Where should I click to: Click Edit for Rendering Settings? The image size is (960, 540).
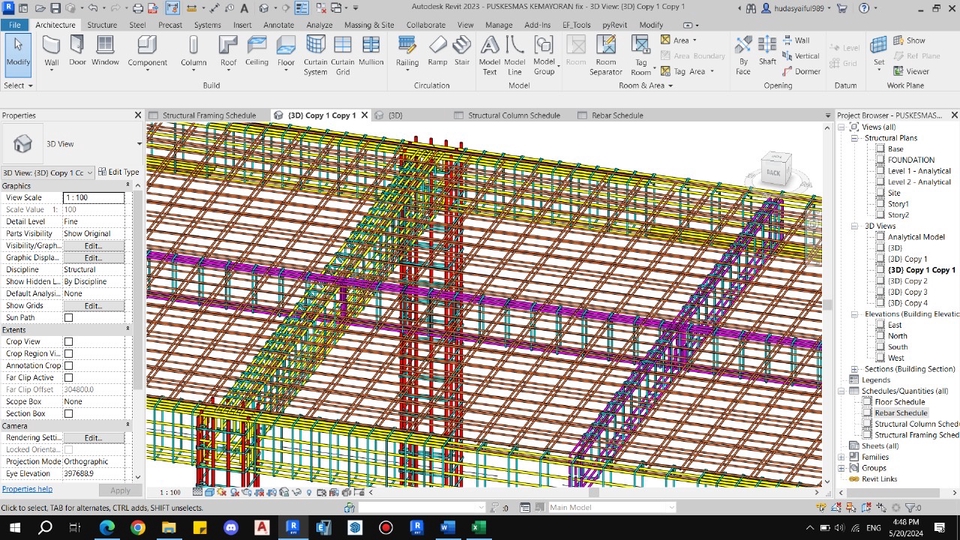click(94, 438)
